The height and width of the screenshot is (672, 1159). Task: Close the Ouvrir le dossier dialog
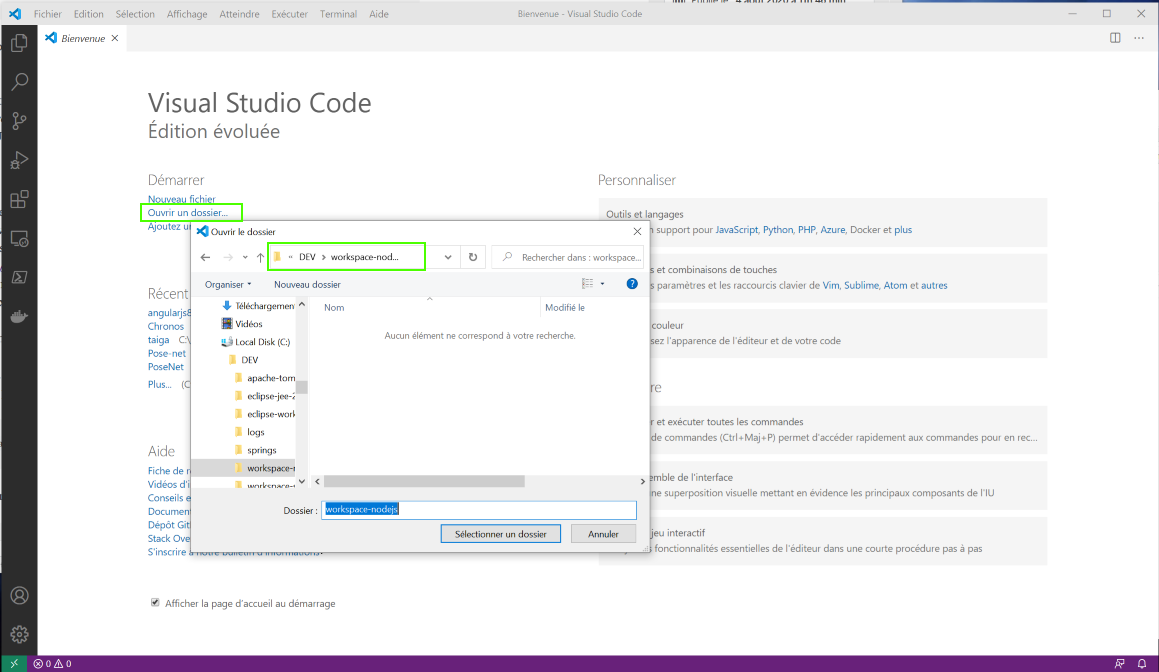637,231
